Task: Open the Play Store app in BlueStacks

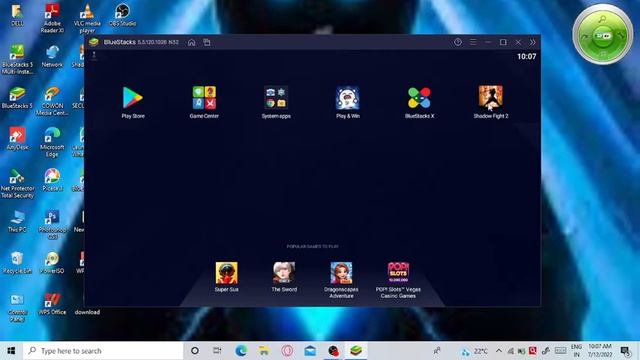Action: click(133, 98)
